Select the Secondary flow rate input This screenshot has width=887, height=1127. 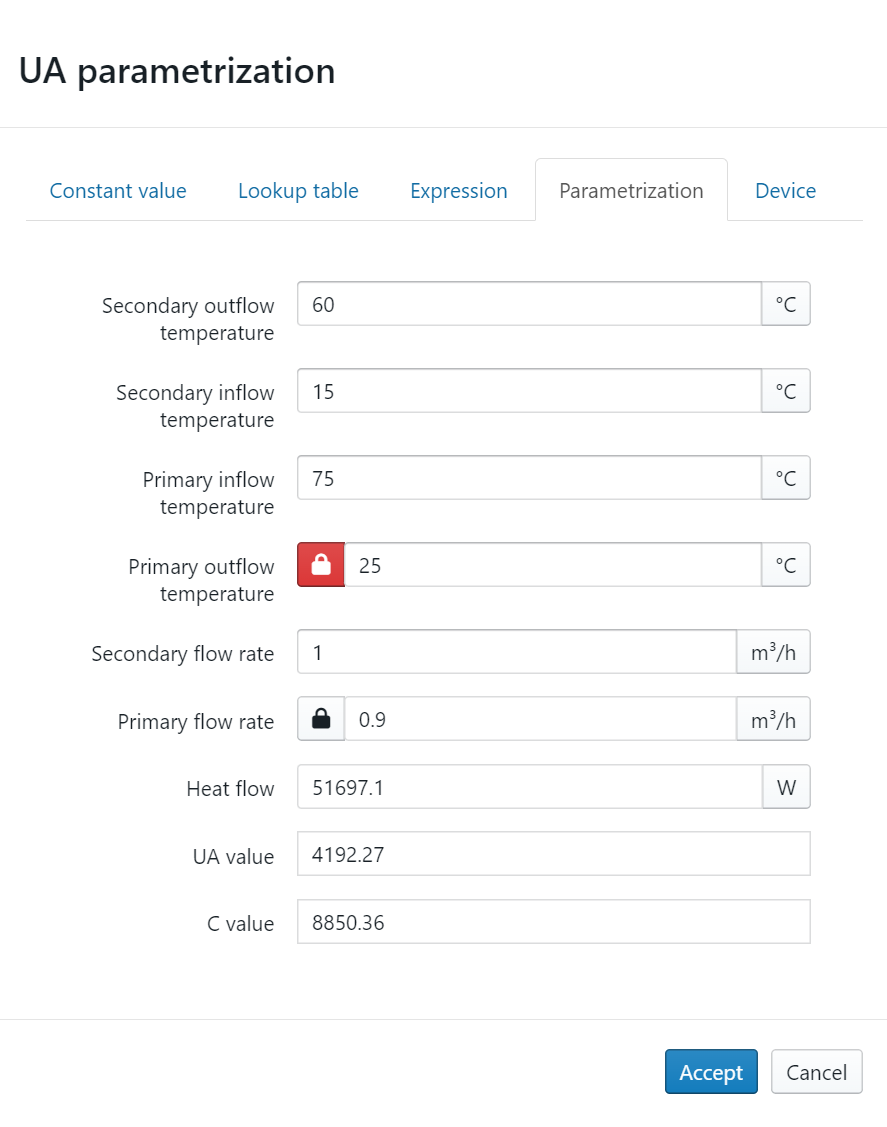[x=516, y=652]
